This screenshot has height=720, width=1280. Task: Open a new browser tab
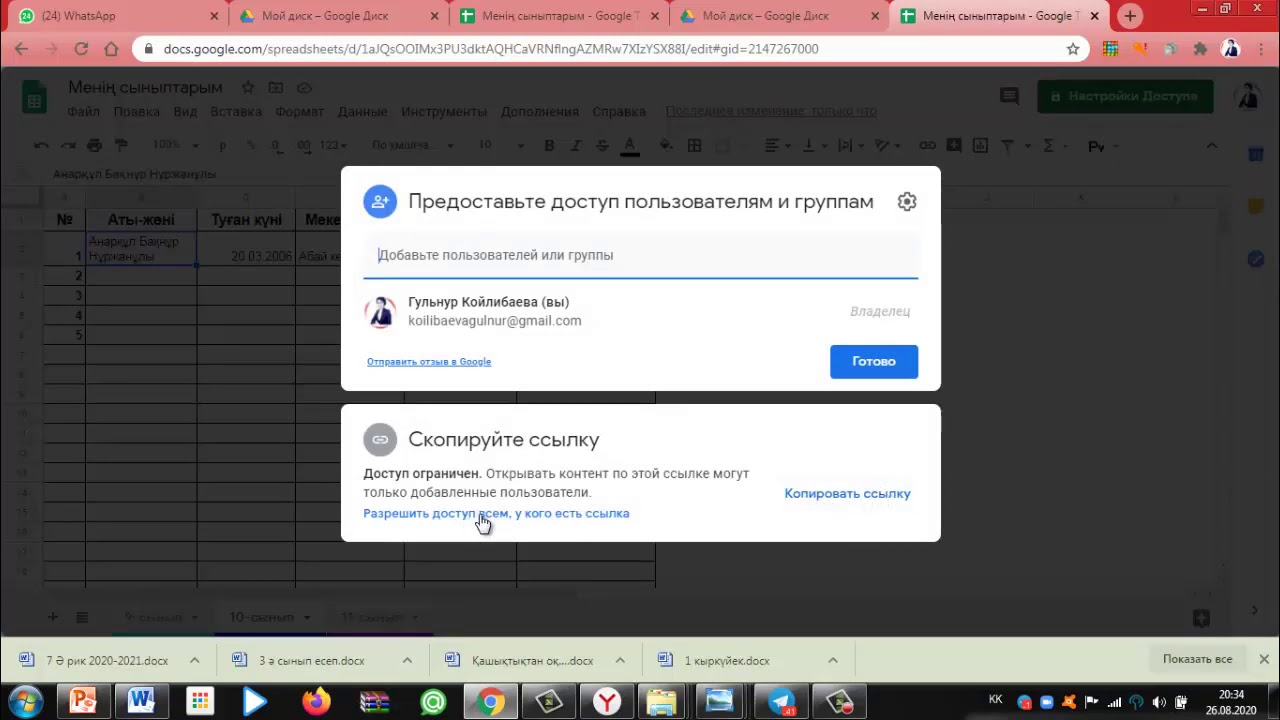coord(1129,16)
